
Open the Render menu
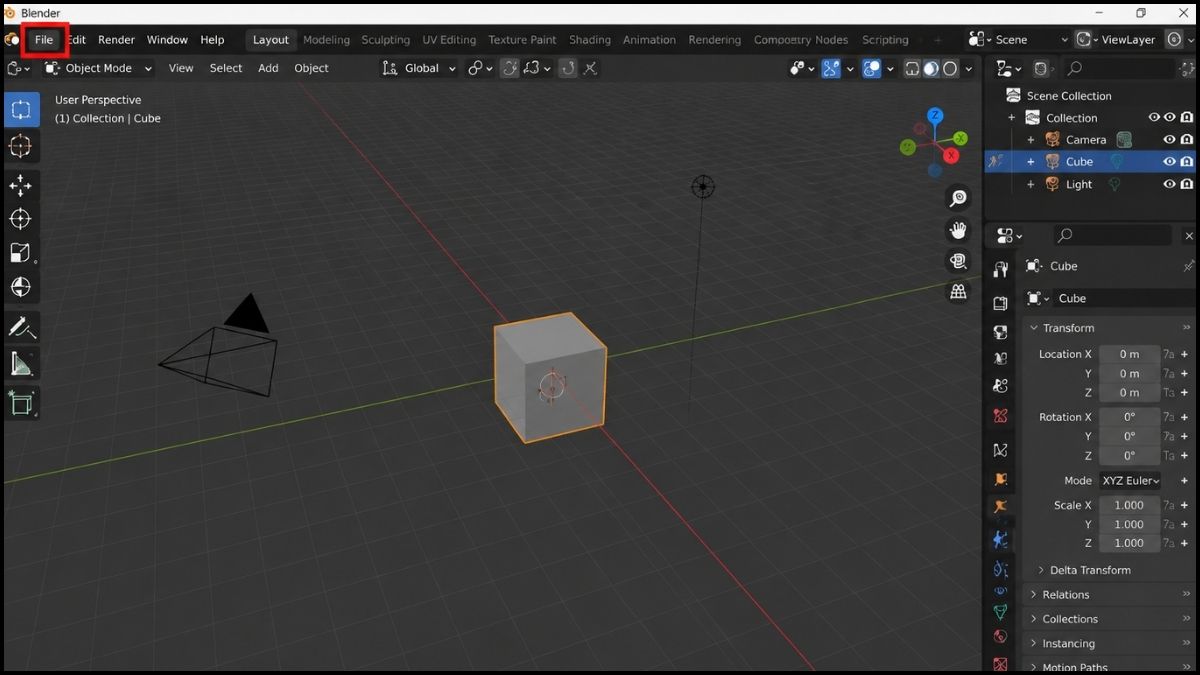pos(116,40)
